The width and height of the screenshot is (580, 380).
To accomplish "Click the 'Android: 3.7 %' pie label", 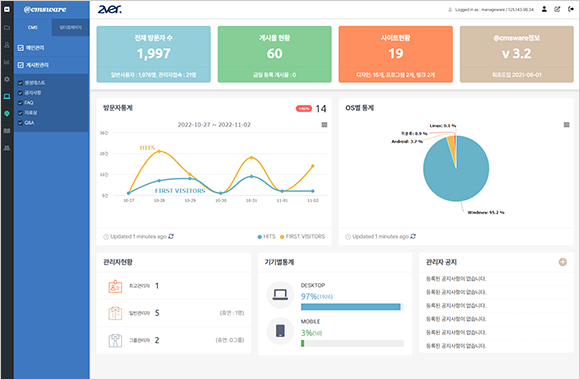I will (407, 141).
